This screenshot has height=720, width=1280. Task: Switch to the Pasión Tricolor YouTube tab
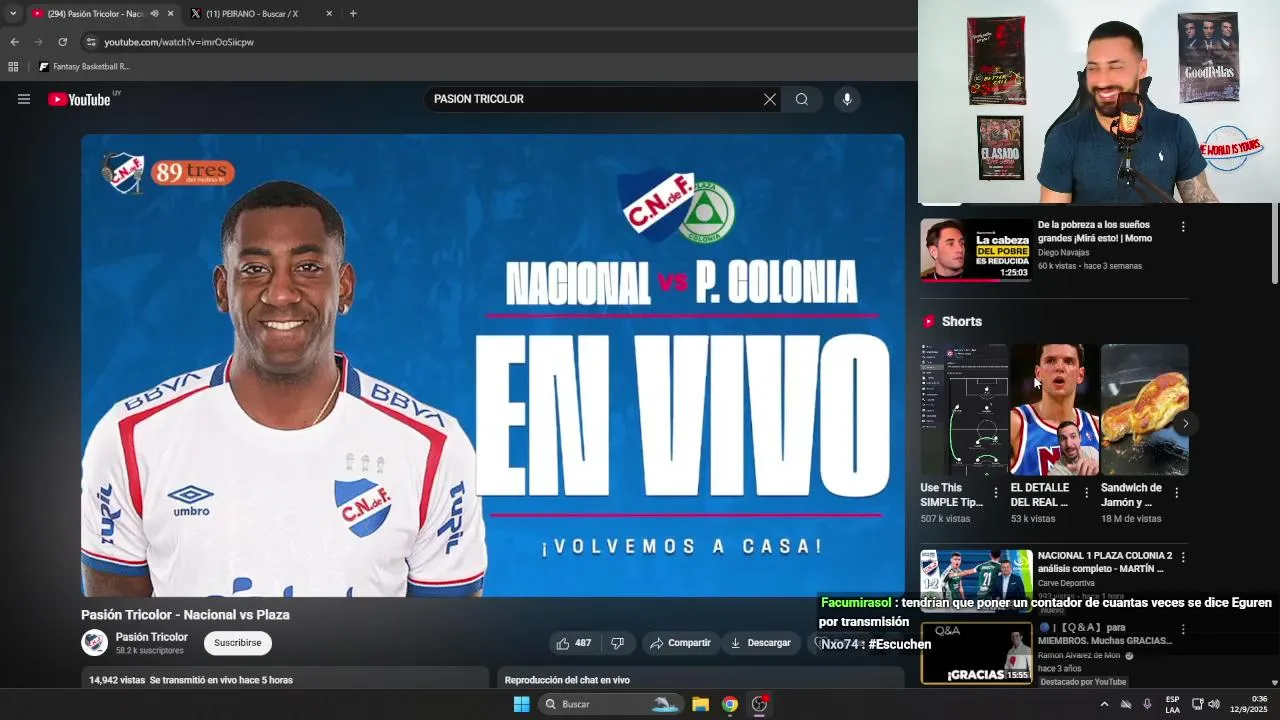click(95, 14)
